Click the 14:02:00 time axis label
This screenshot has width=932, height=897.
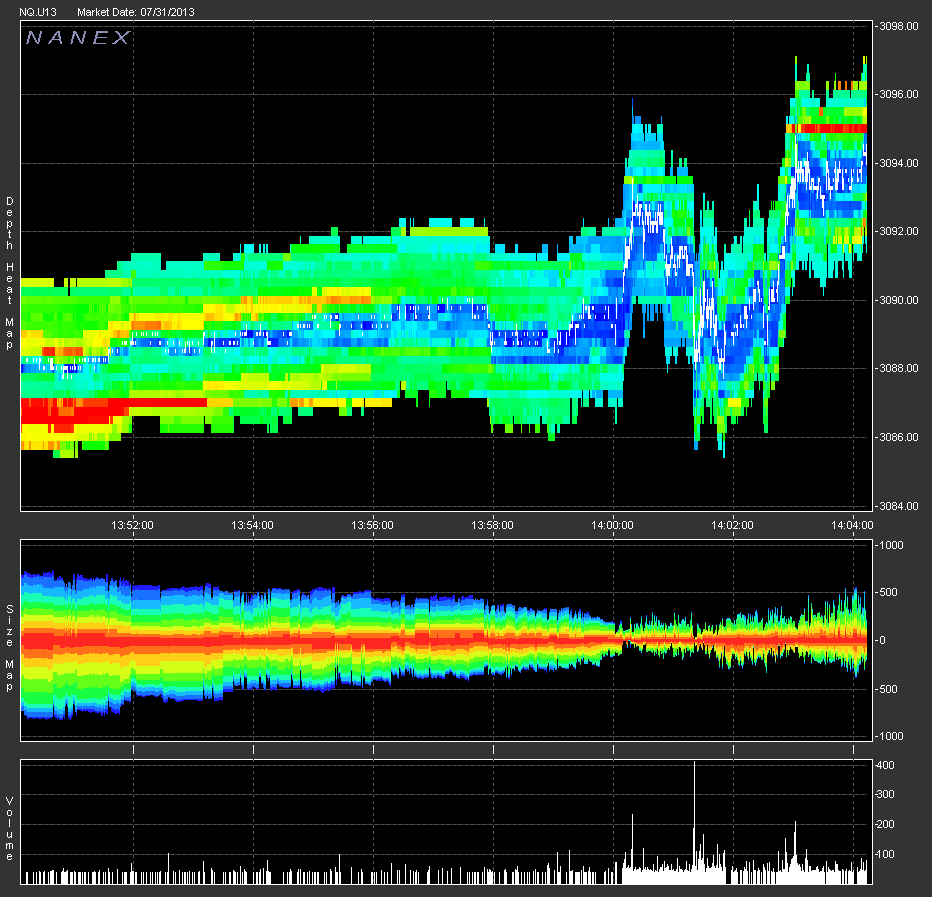click(733, 525)
